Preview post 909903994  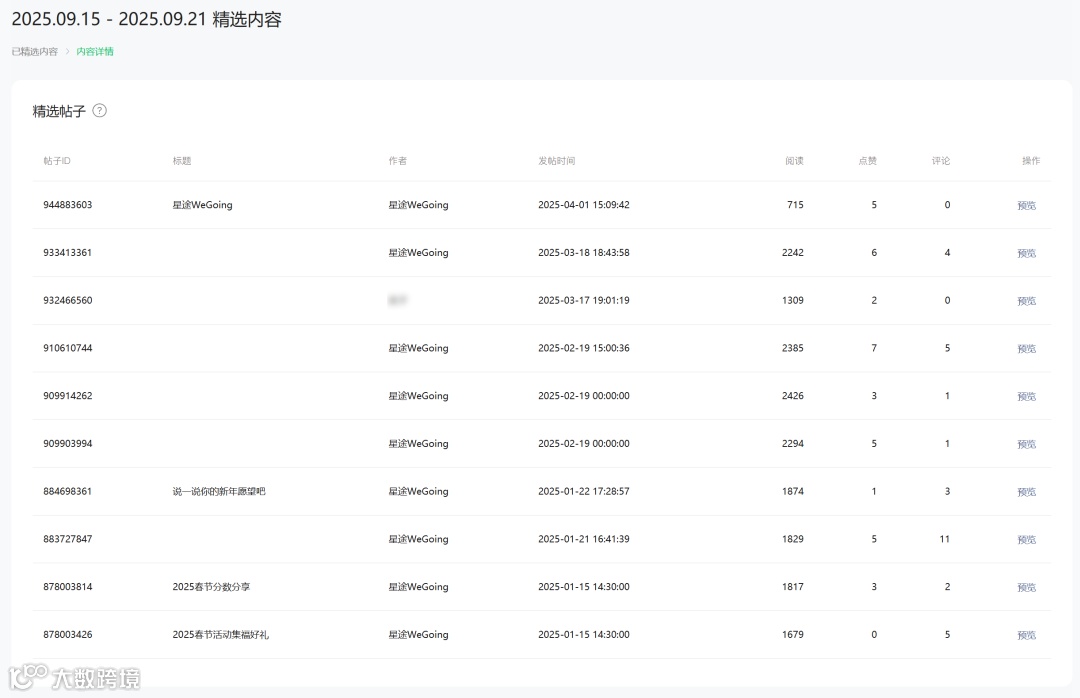coord(1026,444)
